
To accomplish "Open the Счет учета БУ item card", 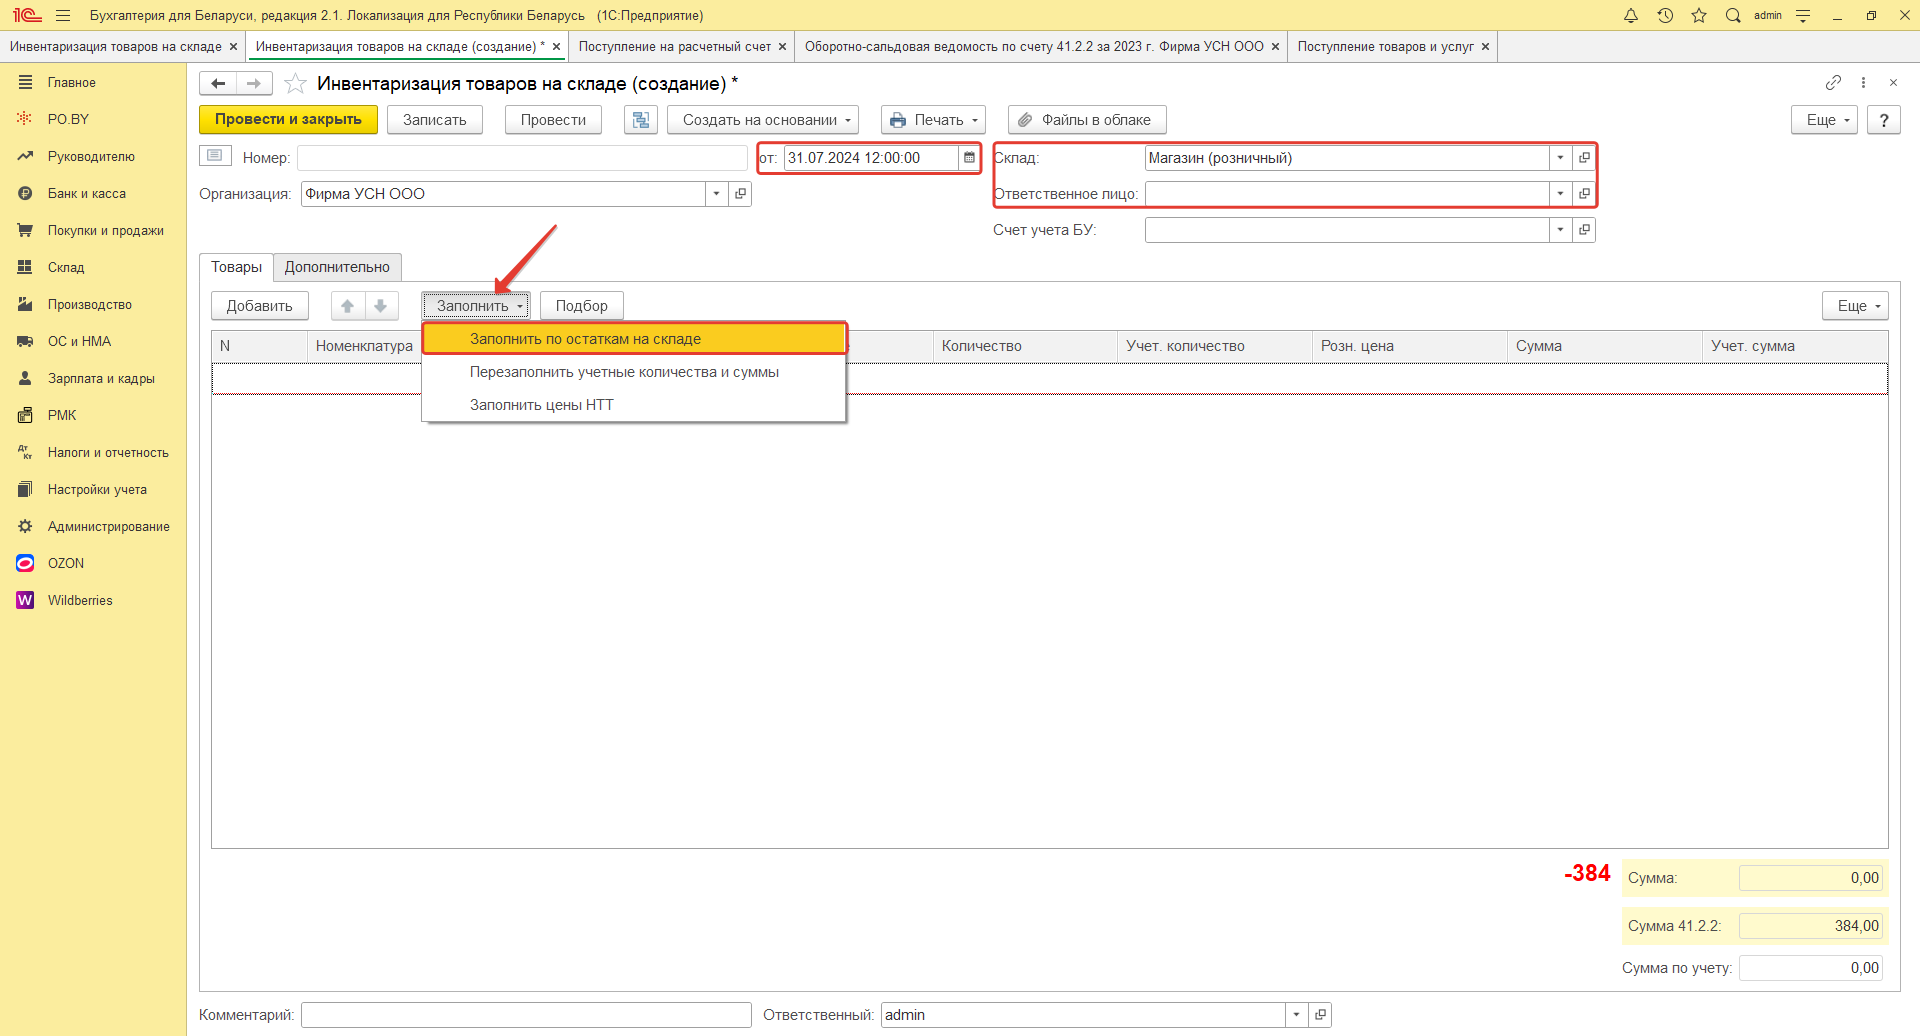I will click(1584, 230).
